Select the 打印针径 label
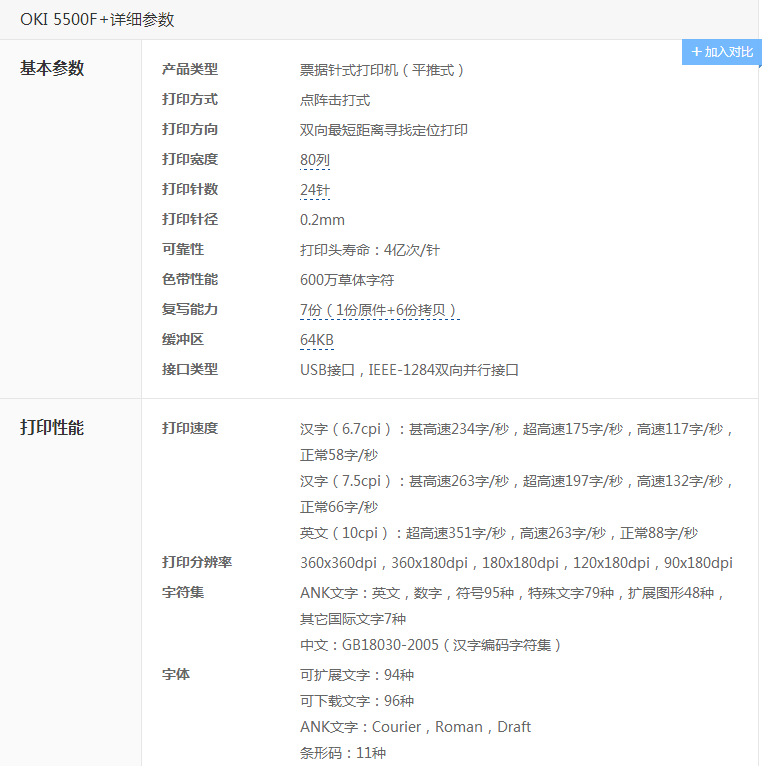765x766 pixels. (x=190, y=219)
